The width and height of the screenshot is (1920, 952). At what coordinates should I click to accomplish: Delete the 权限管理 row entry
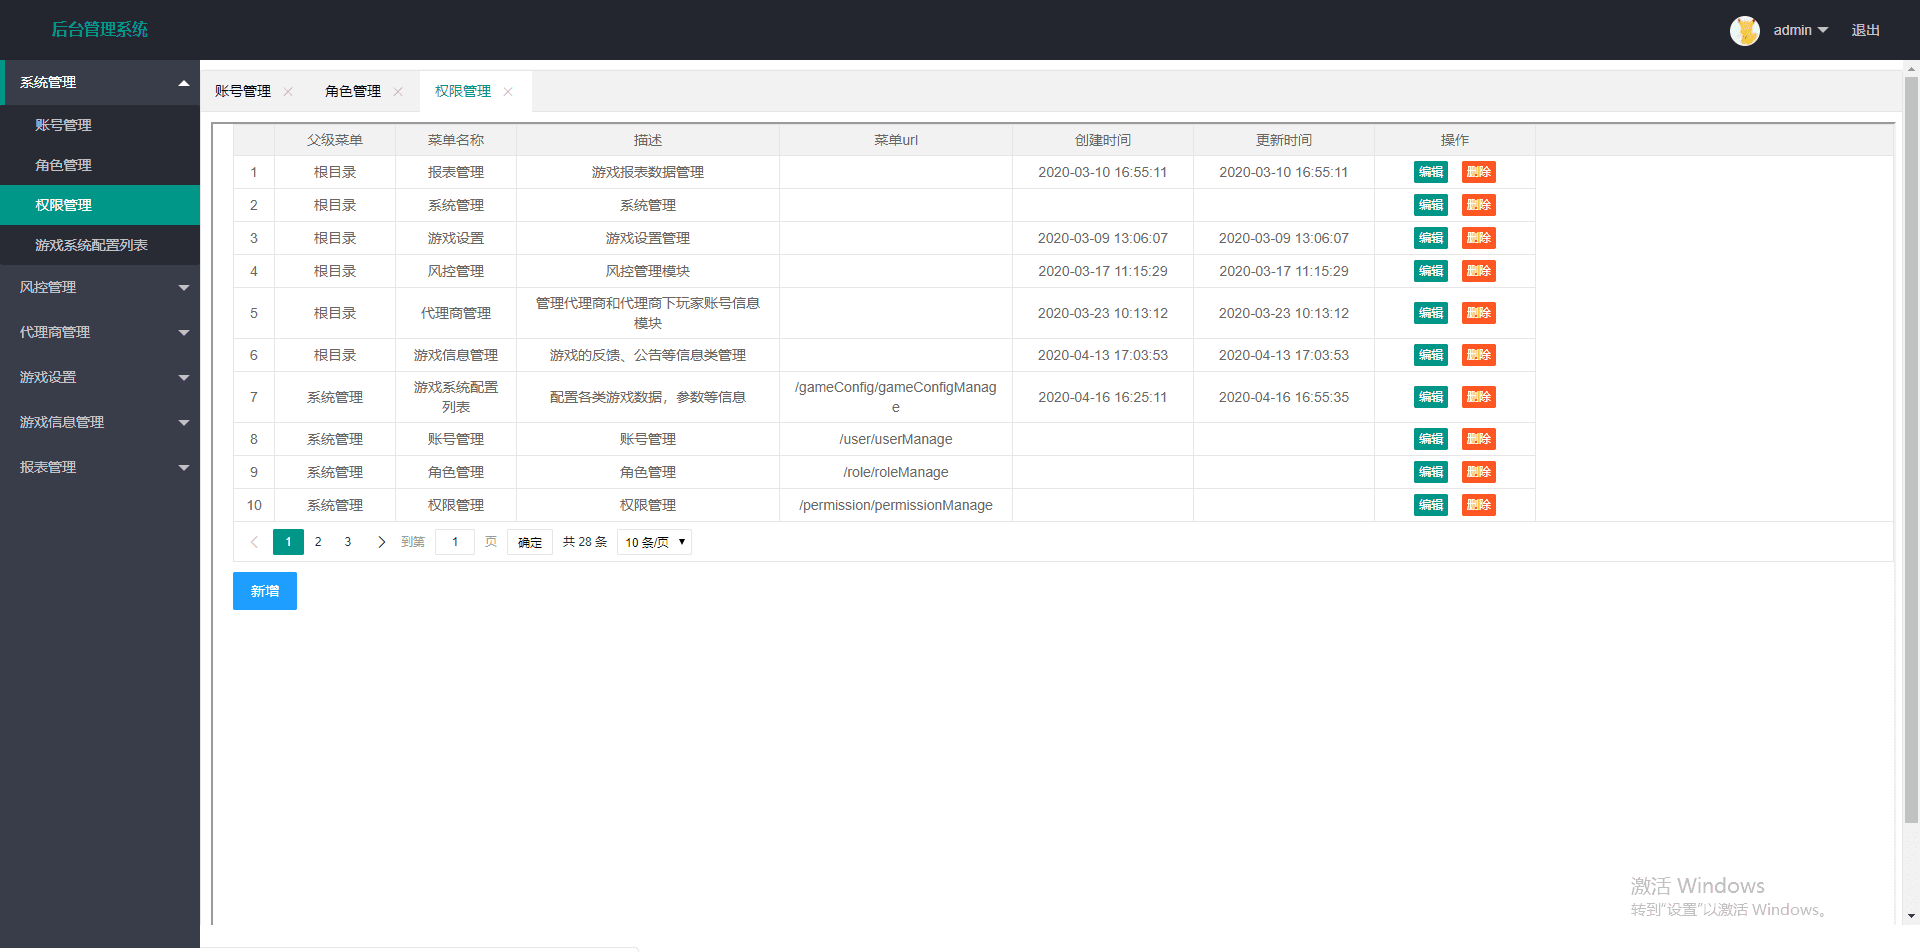(1478, 505)
